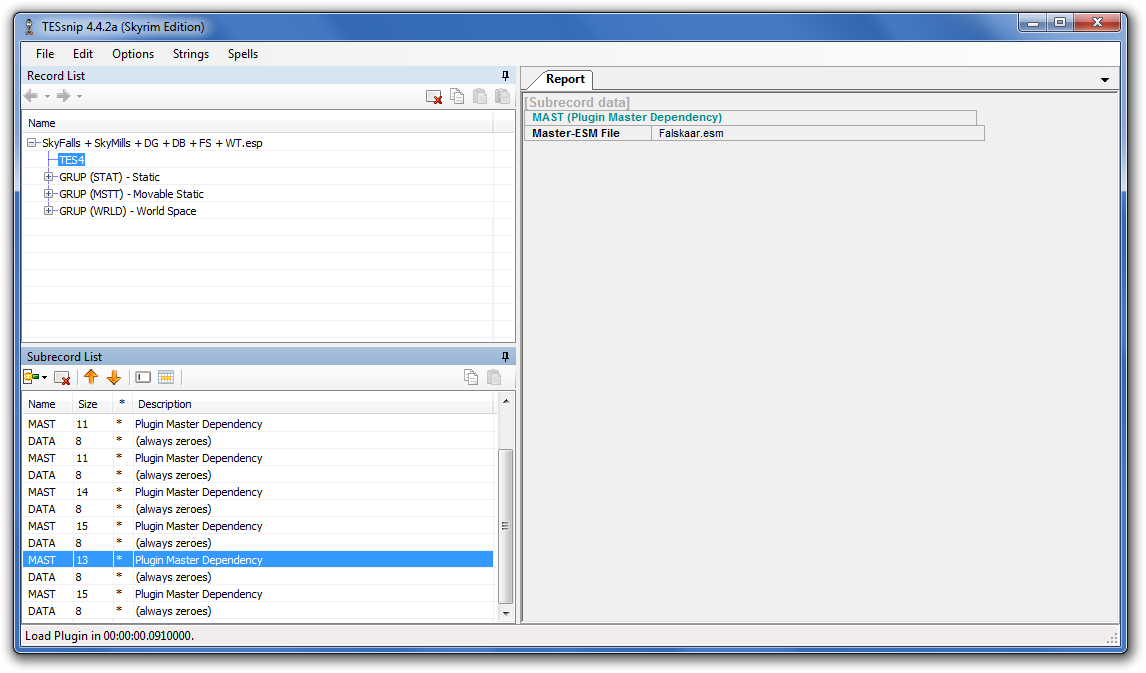The height and width of the screenshot is (673, 1146).
Task: Expand the GRUP (STAT) - Static node
Action: pyautogui.click(x=49, y=177)
